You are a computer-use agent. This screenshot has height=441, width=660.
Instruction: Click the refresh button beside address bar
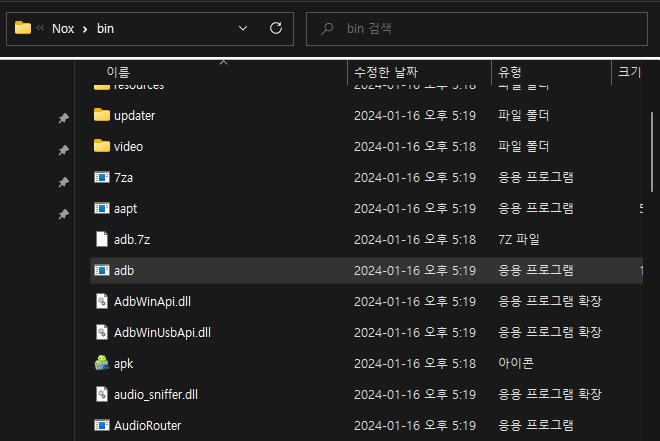coord(275,29)
